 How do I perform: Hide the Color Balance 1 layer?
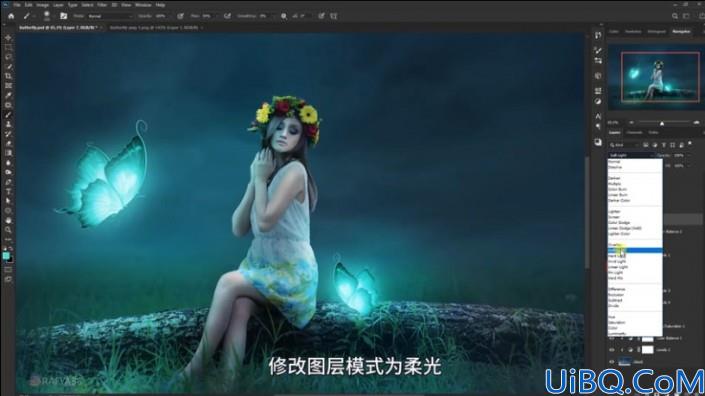tap(612, 338)
